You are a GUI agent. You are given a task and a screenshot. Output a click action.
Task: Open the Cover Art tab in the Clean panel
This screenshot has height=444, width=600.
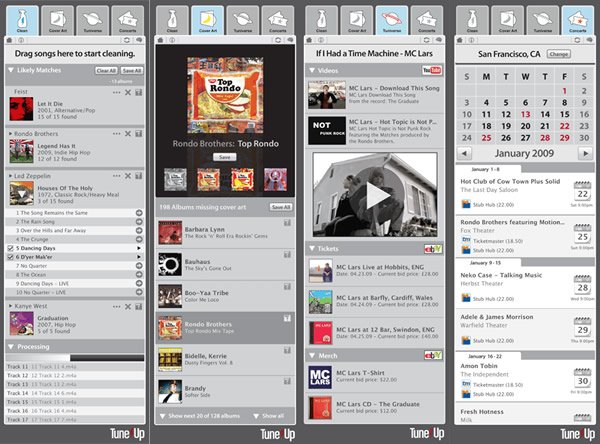point(57,21)
